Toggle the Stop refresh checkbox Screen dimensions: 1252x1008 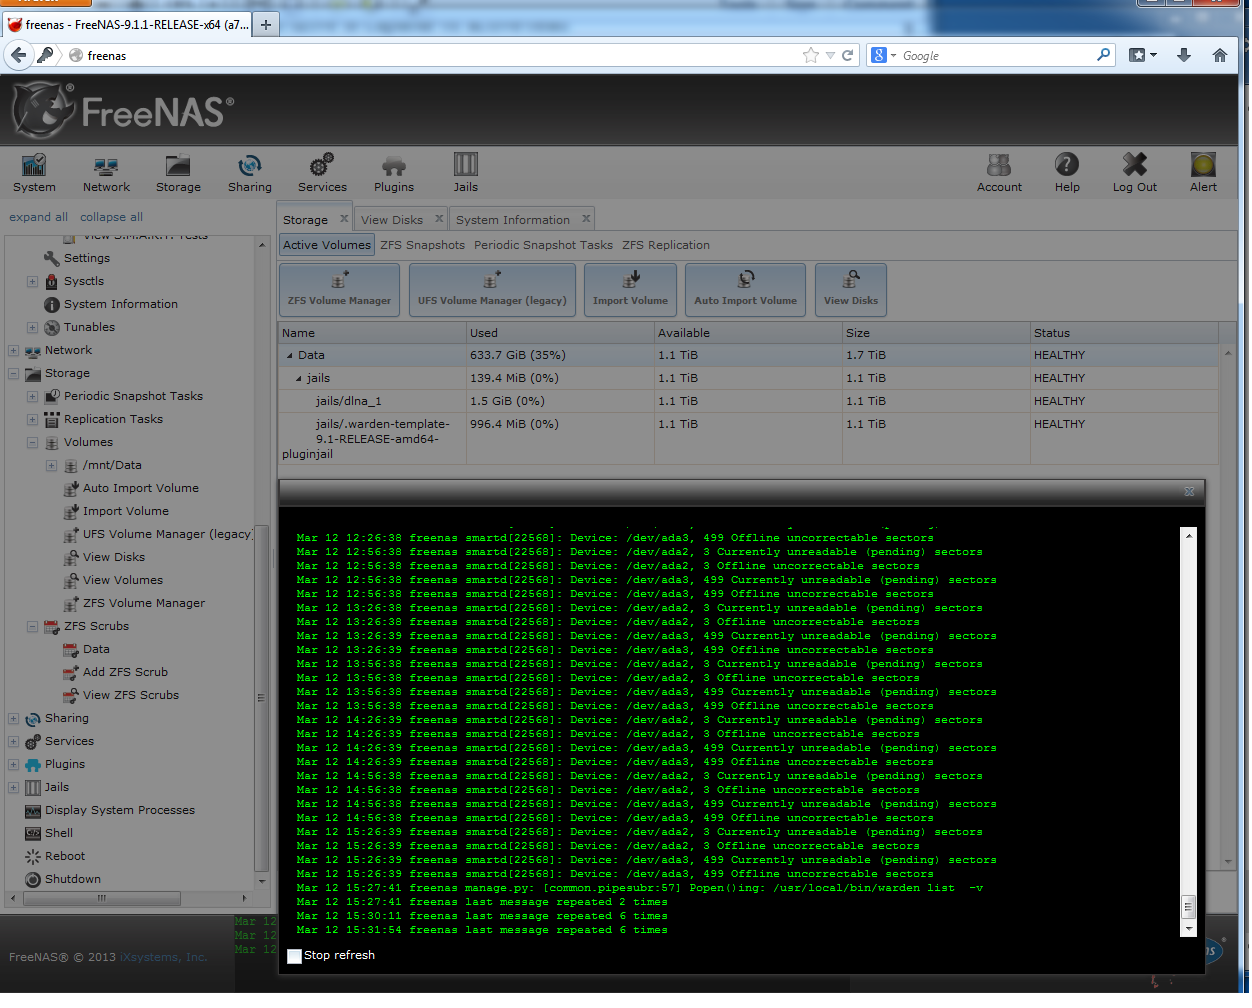pos(294,956)
